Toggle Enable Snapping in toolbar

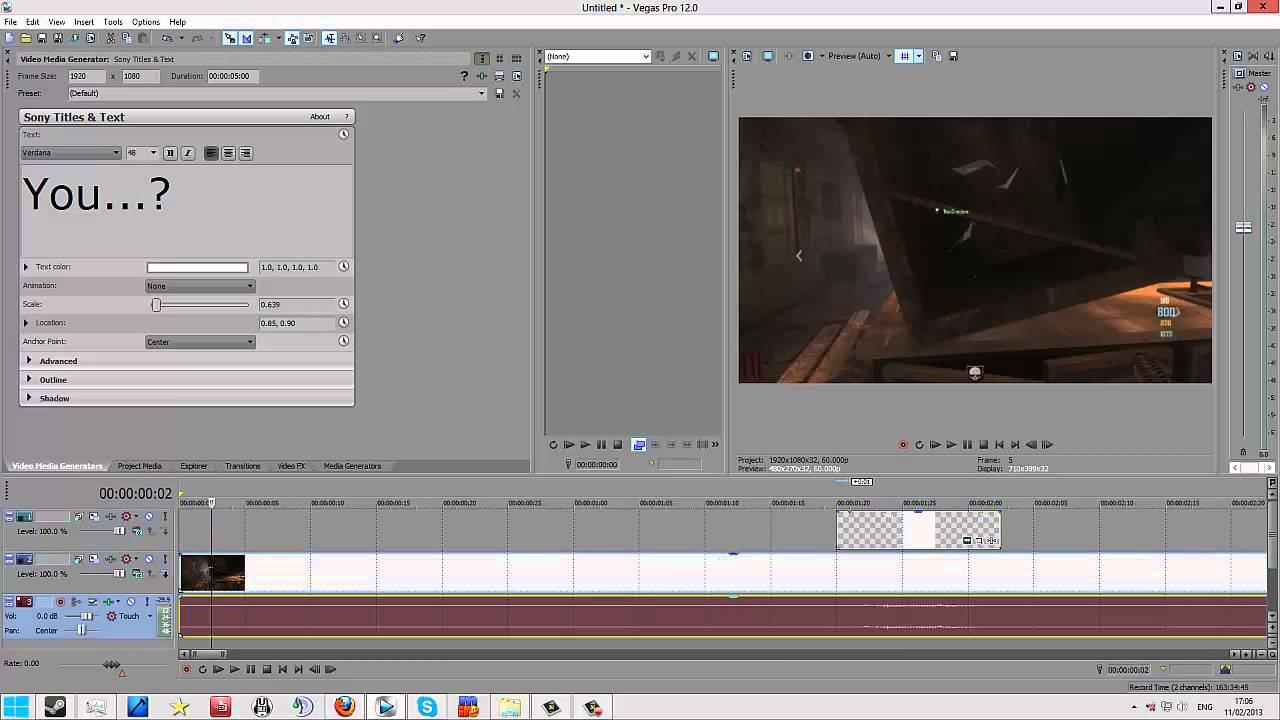229,38
